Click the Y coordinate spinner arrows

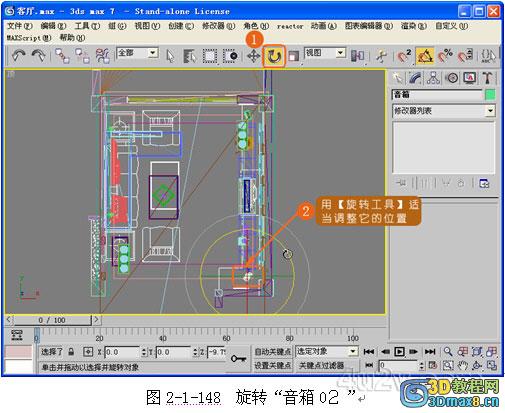pyautogui.click(x=195, y=352)
